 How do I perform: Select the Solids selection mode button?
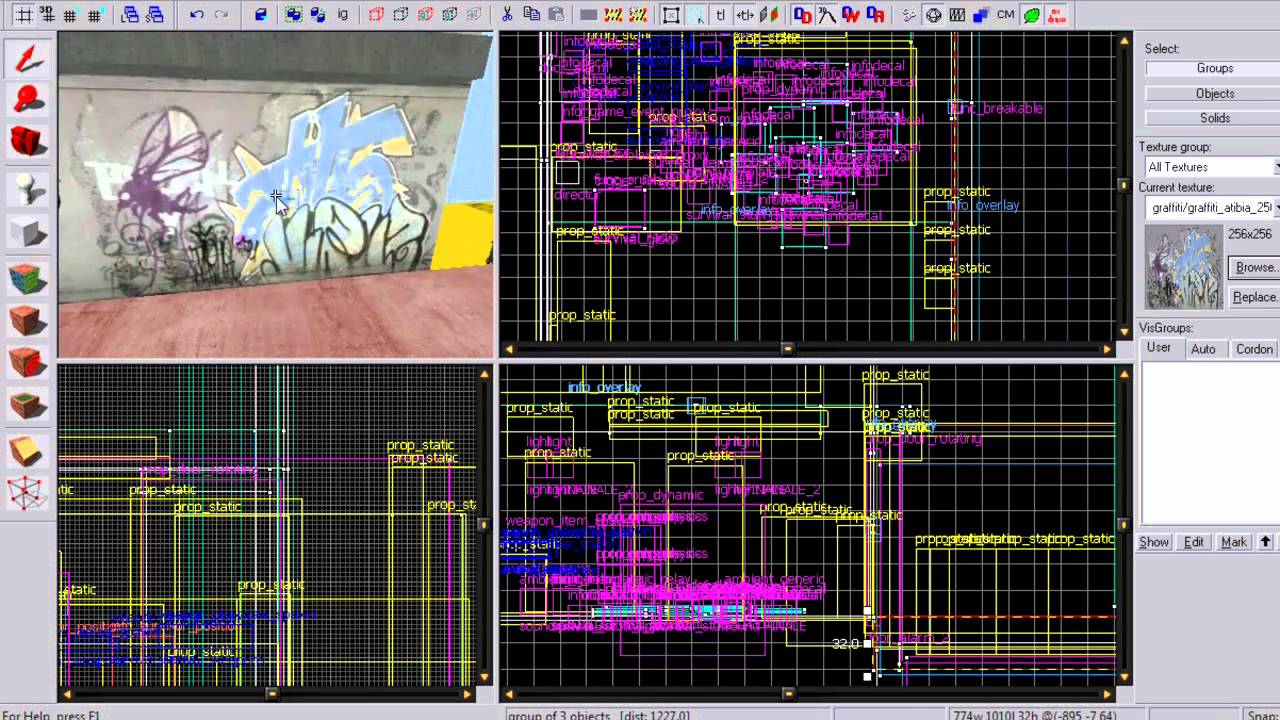click(1215, 118)
